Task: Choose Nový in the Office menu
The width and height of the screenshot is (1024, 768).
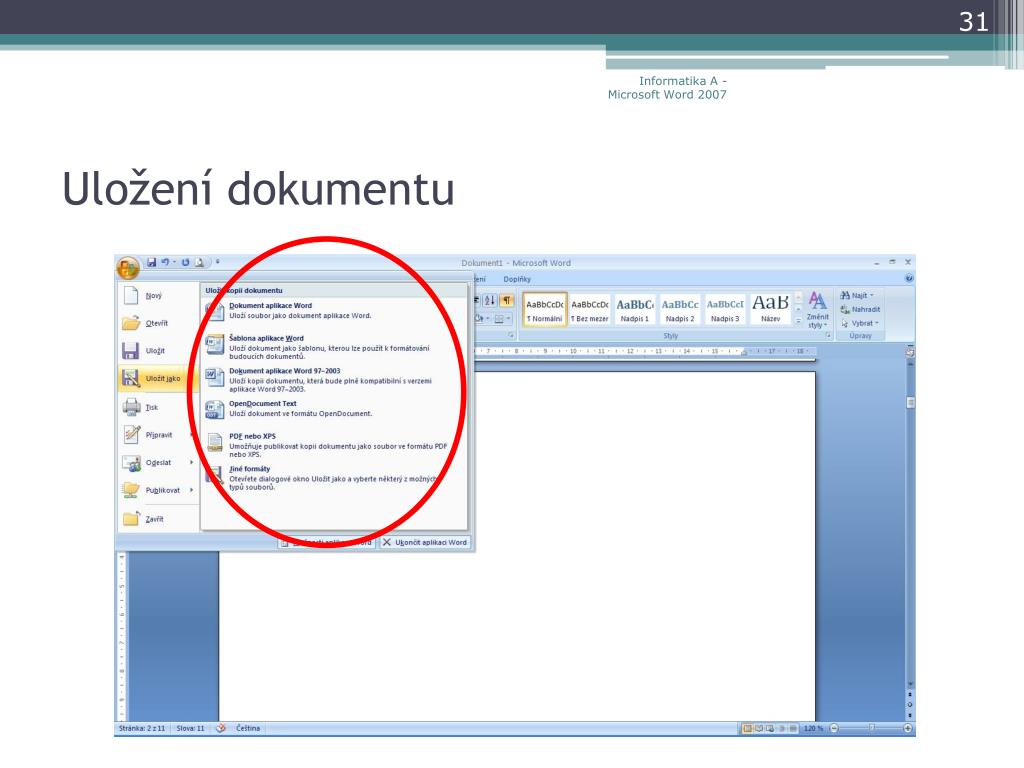Action: (x=159, y=295)
